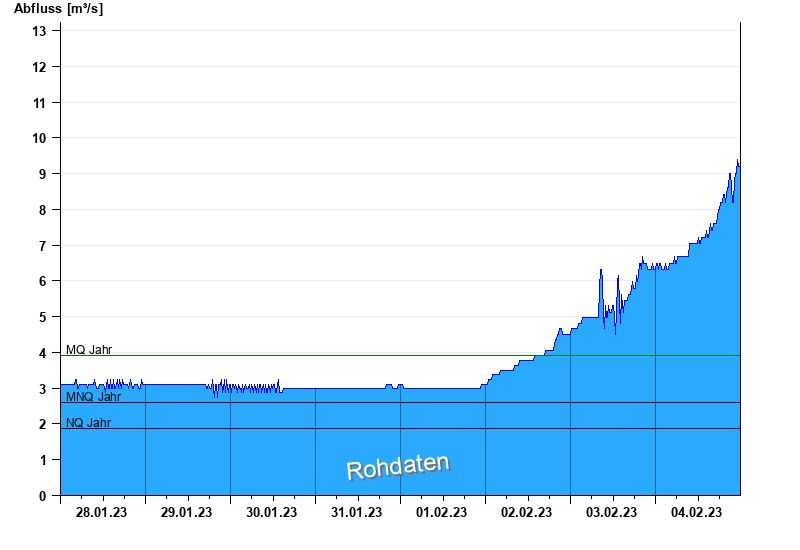The height and width of the screenshot is (550, 800).
Task: Click y-axis value 7
Action: pyautogui.click(x=42, y=245)
